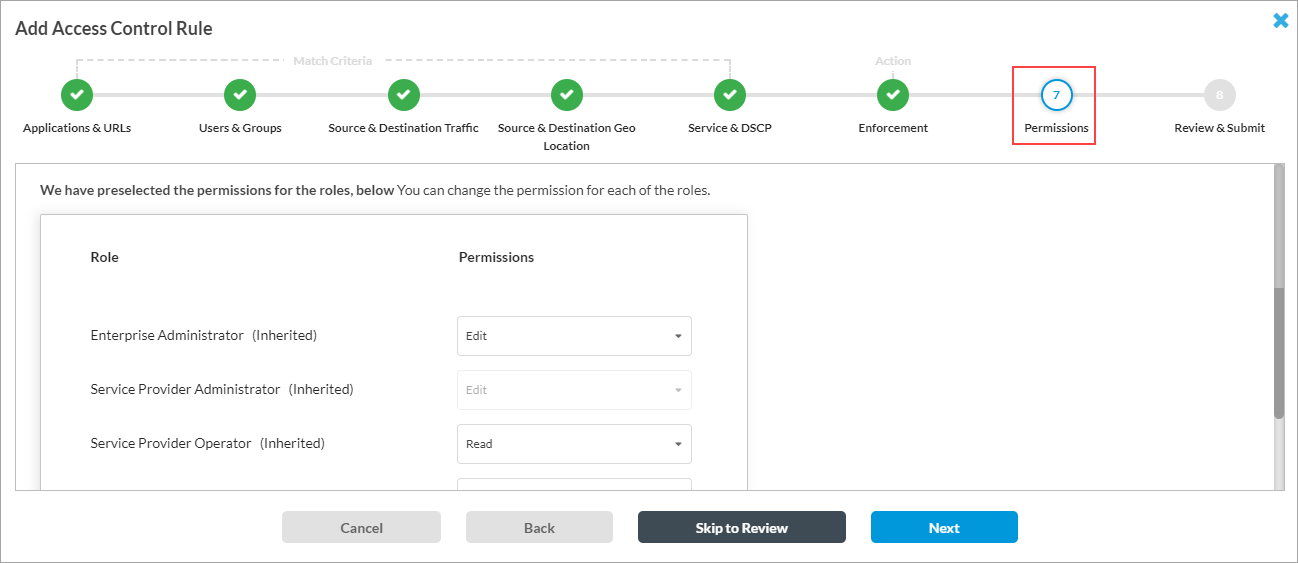Click the Back button
This screenshot has width=1298, height=563.
pos(539,528)
